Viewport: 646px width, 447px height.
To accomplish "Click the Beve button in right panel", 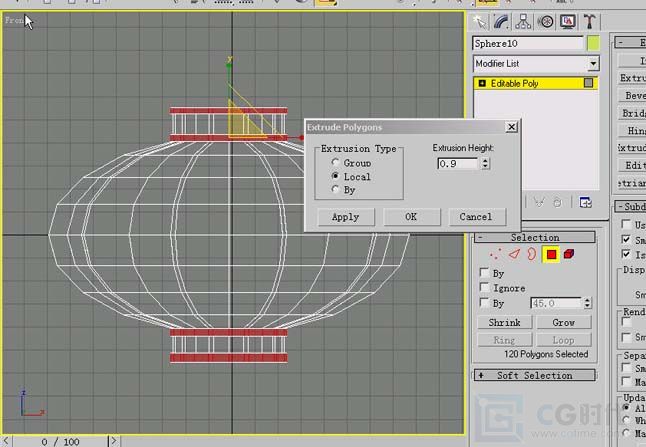I will click(x=632, y=96).
